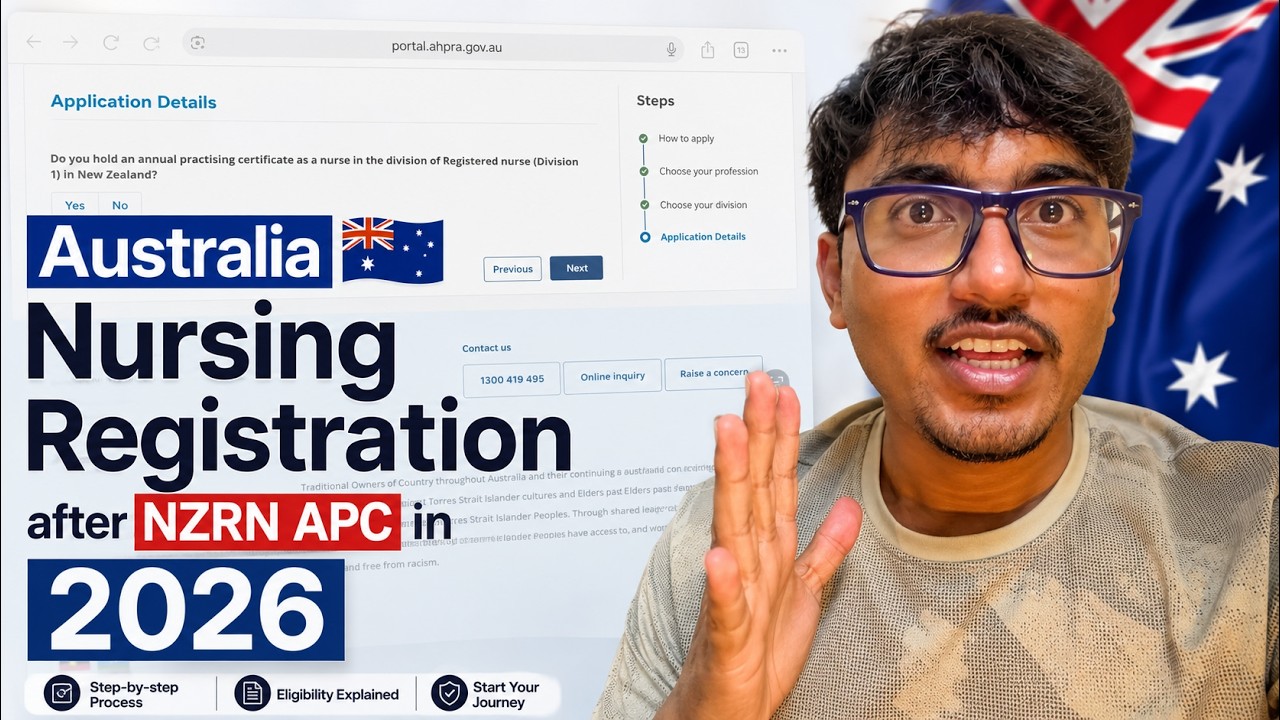The height and width of the screenshot is (720, 1280).
Task: Click the Application Details heading
Action: tap(134, 102)
